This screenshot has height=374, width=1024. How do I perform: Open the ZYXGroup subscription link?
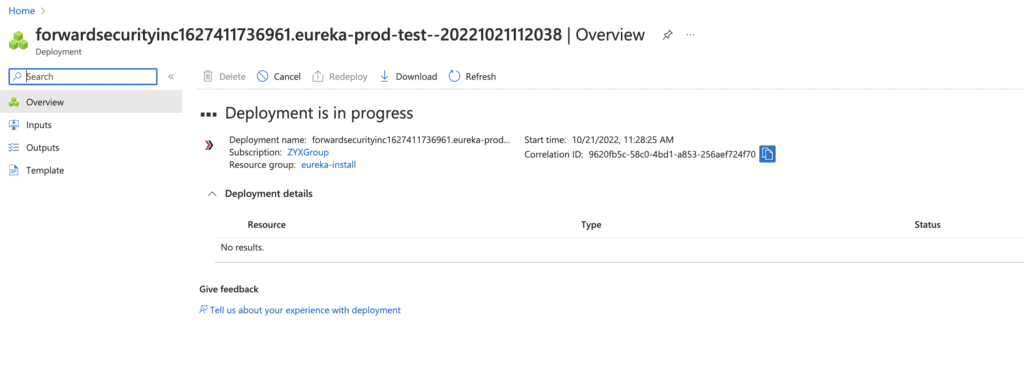point(308,152)
